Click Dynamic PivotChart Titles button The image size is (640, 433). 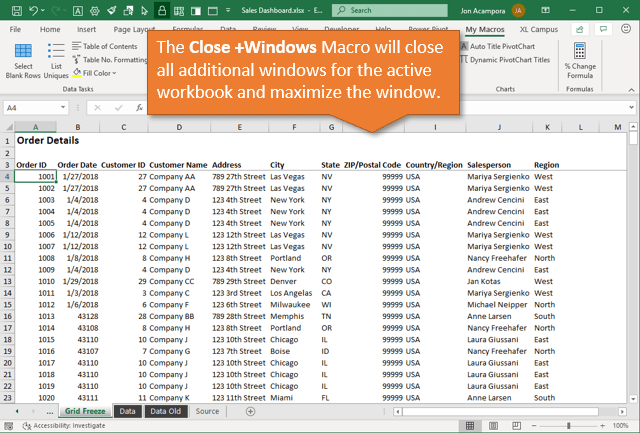click(516, 60)
